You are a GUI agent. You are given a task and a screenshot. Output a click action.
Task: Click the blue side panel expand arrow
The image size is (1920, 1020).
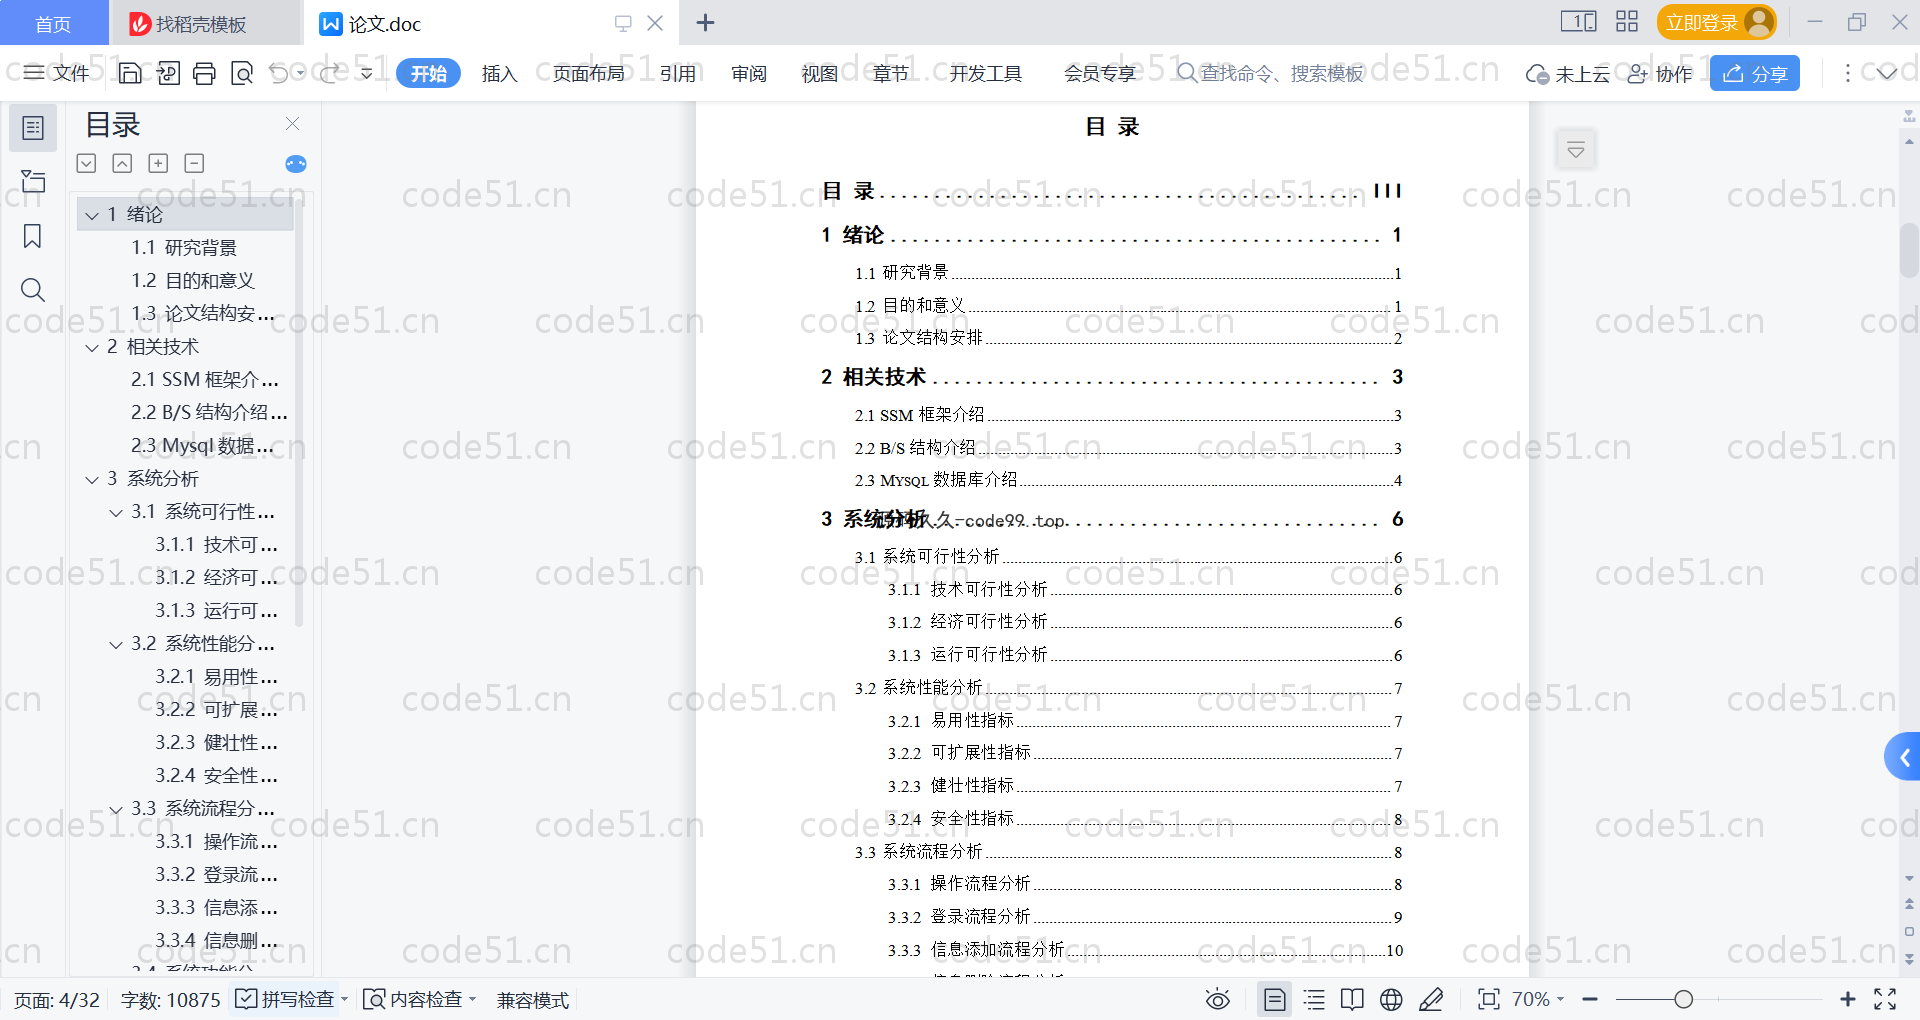1903,758
